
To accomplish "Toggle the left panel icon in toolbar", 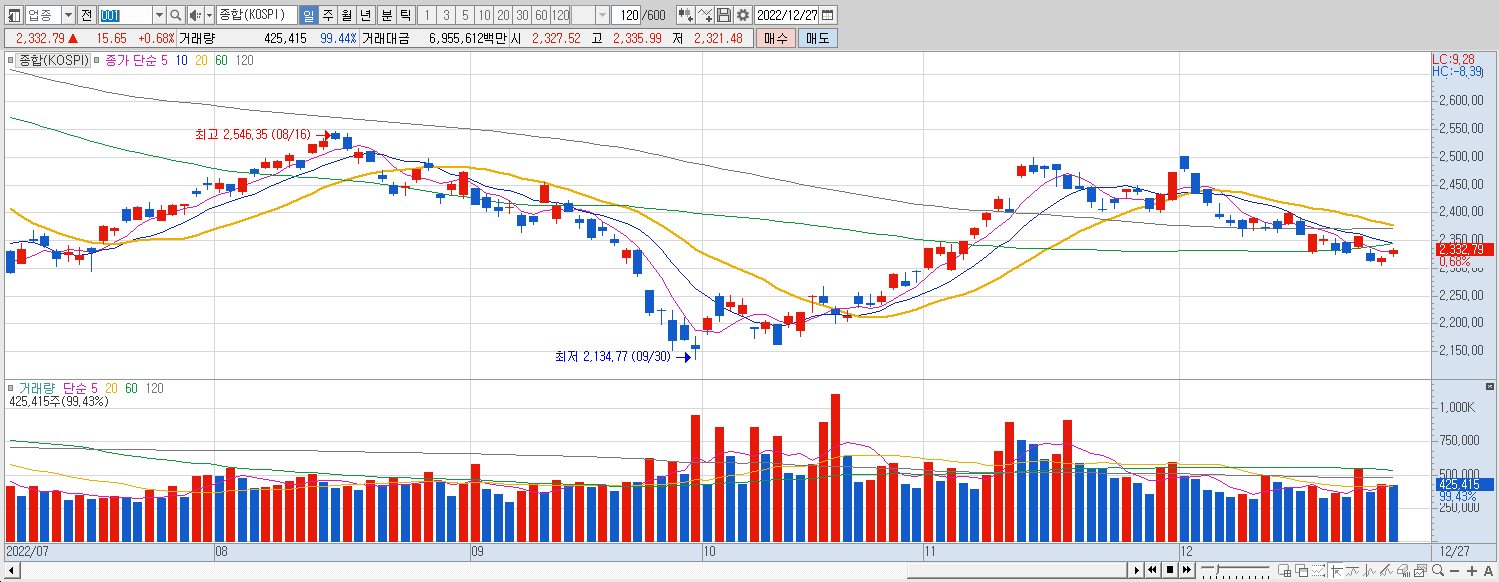I will [14, 15].
